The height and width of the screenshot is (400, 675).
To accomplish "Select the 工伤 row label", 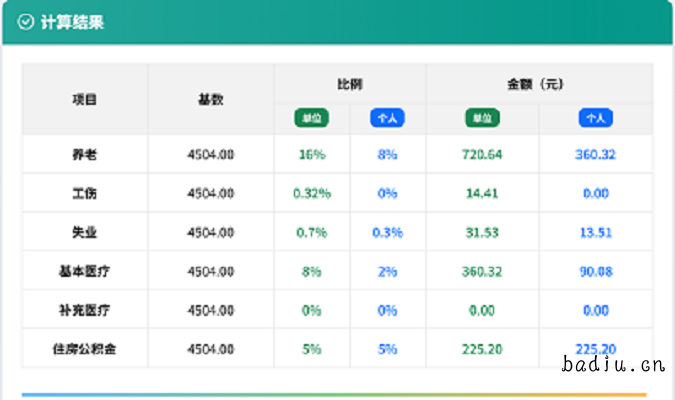I will pos(85,193).
